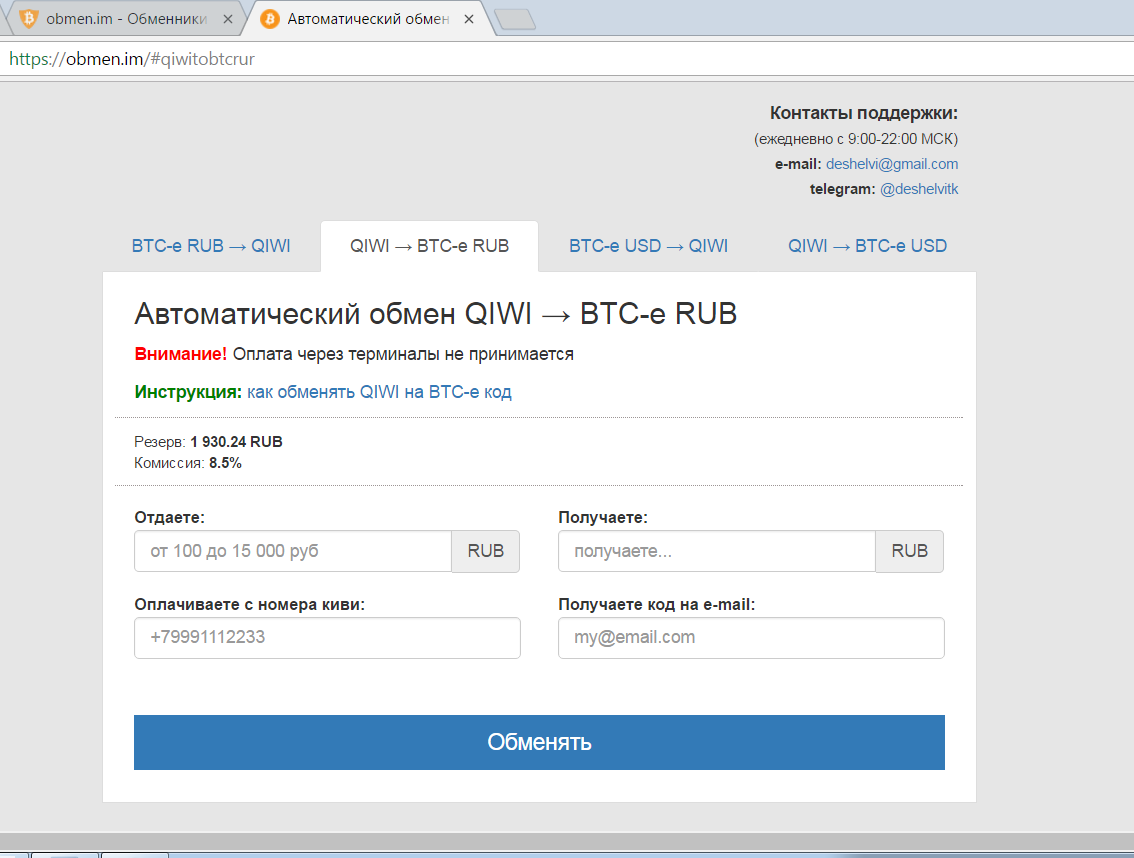Focus the e-mail field for receiving code
This screenshot has width=1134, height=858.
(x=751, y=638)
